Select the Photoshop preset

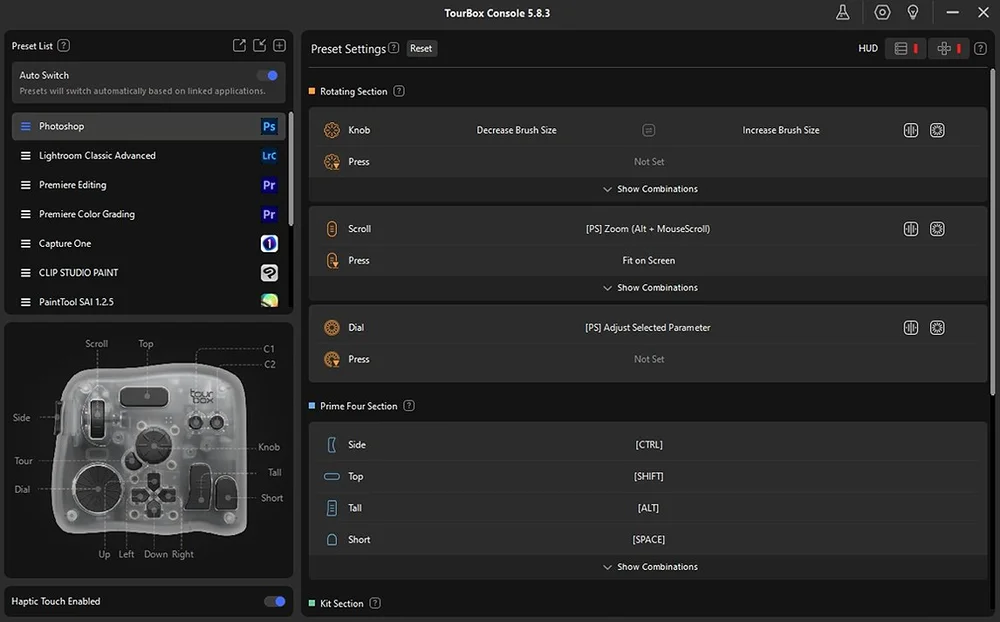pos(148,126)
